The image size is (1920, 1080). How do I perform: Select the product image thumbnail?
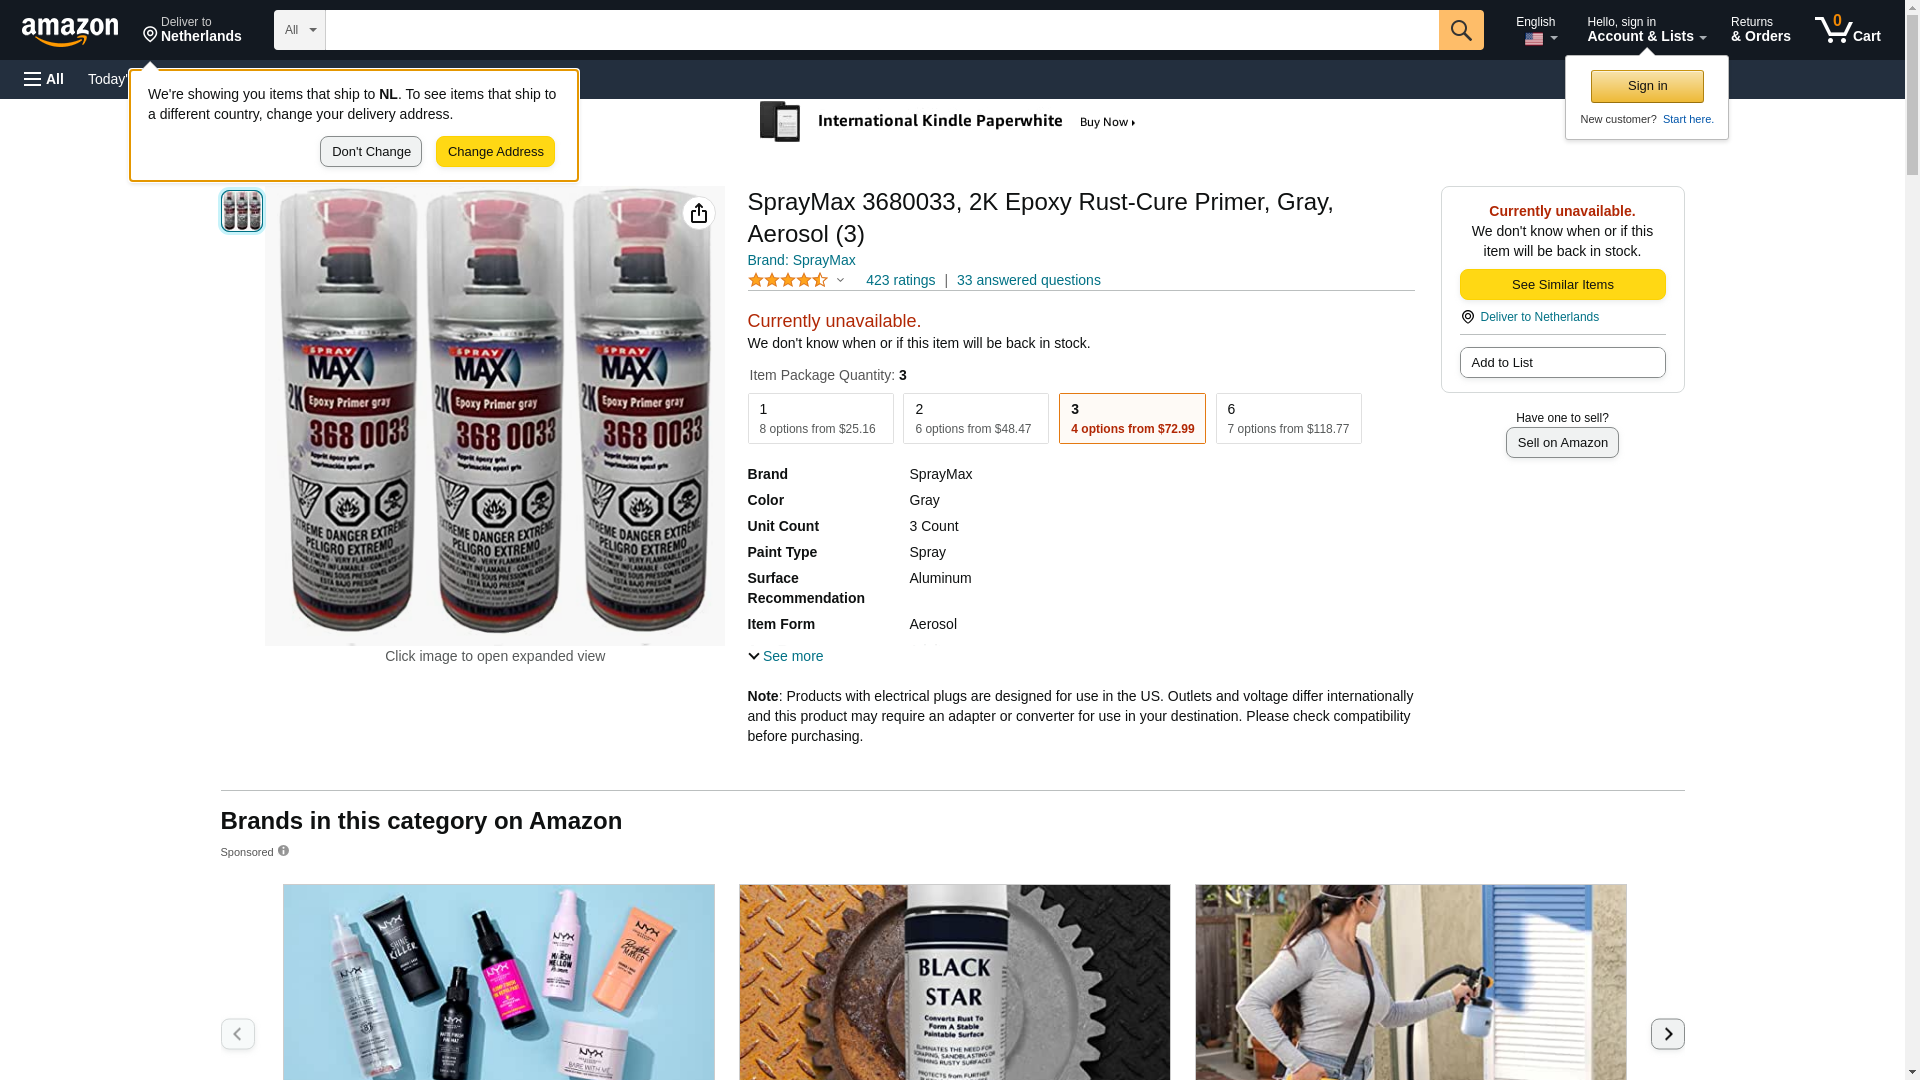[242, 211]
